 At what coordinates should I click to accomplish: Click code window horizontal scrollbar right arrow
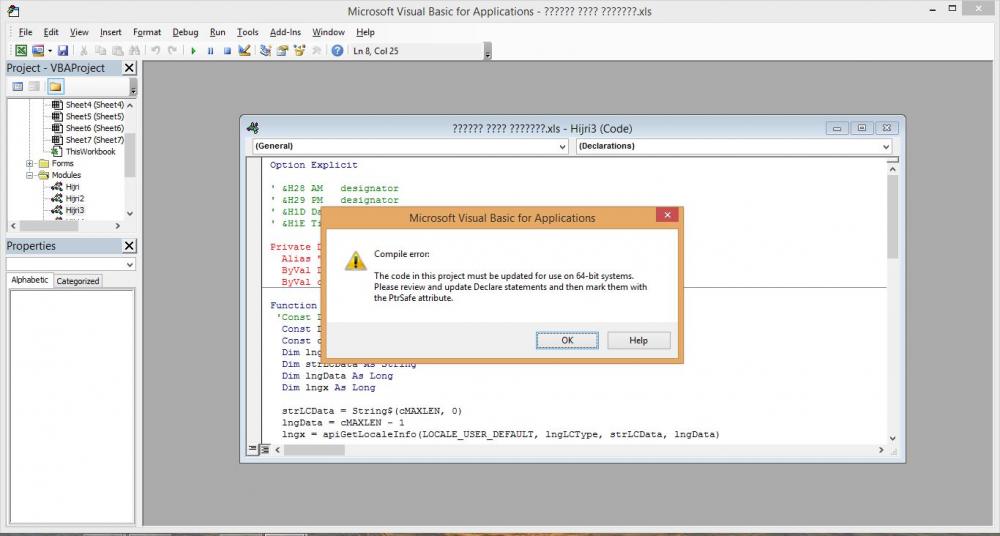coord(881,450)
